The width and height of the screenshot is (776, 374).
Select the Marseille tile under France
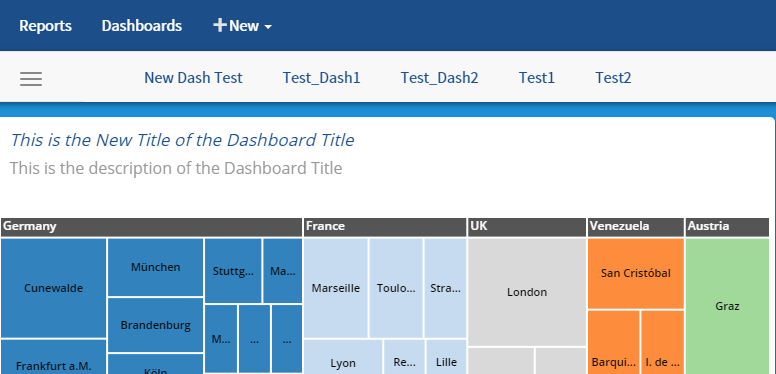(336, 288)
